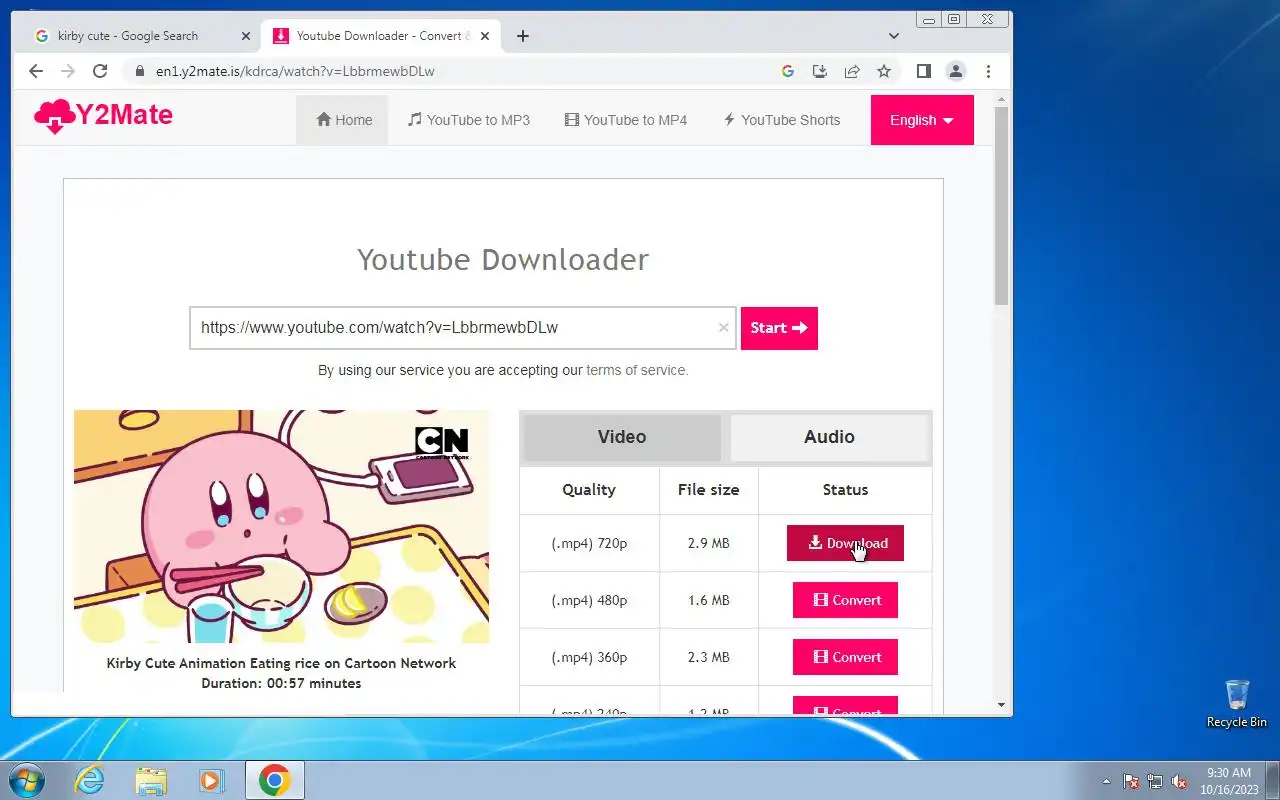Viewport: 1280px width, 800px height.
Task: Open YouTube to MP4 page
Action: 626,120
